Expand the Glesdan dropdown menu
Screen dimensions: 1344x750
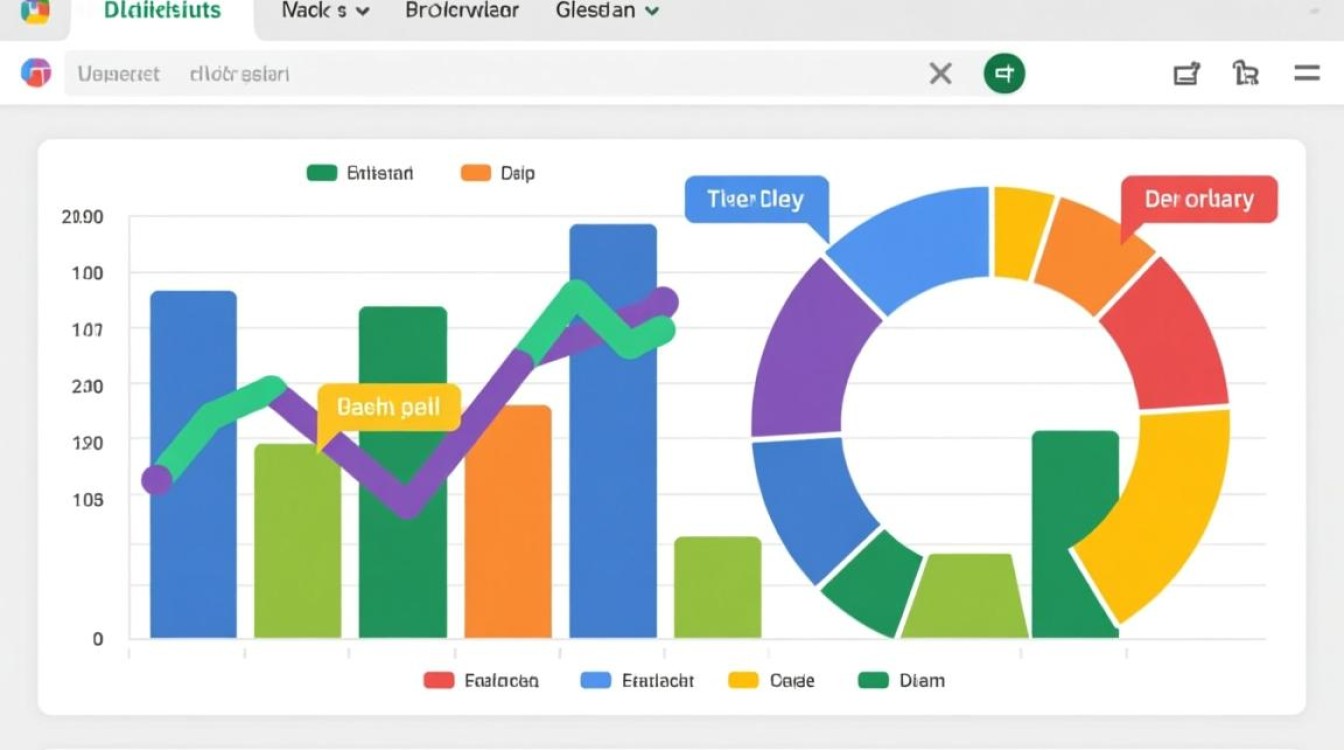tap(608, 11)
